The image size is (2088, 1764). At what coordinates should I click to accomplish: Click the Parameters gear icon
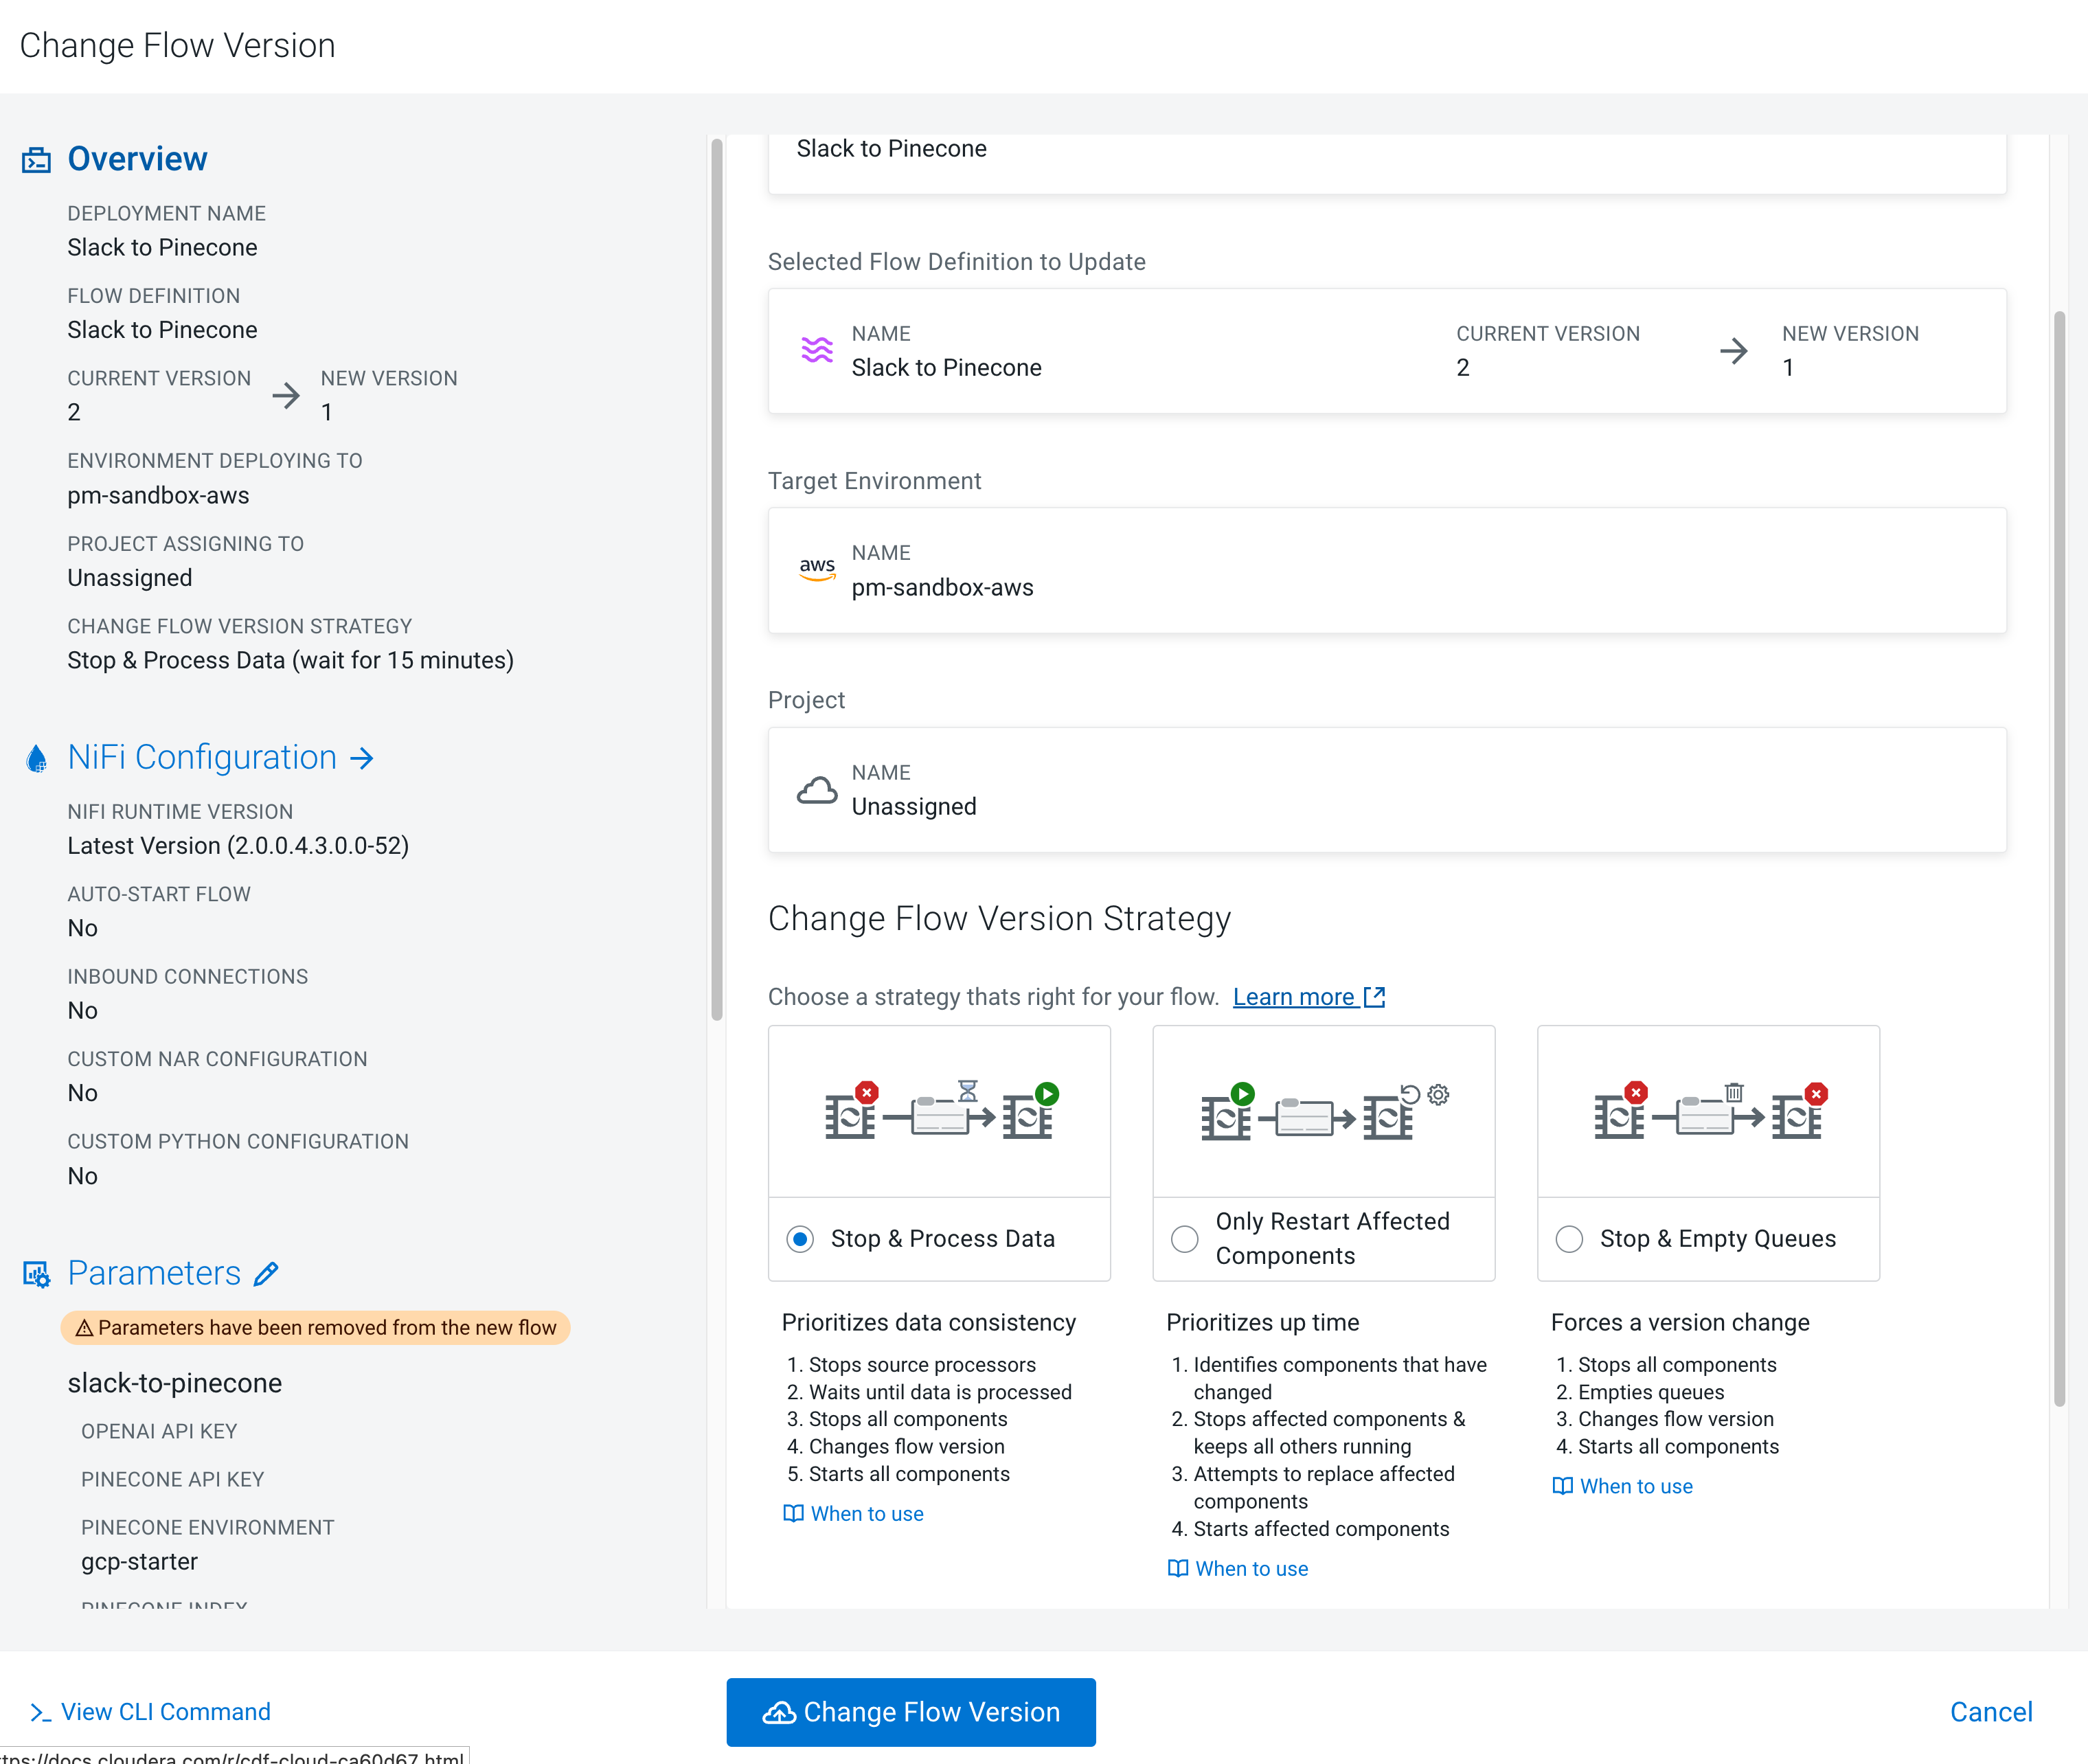pos(36,1273)
